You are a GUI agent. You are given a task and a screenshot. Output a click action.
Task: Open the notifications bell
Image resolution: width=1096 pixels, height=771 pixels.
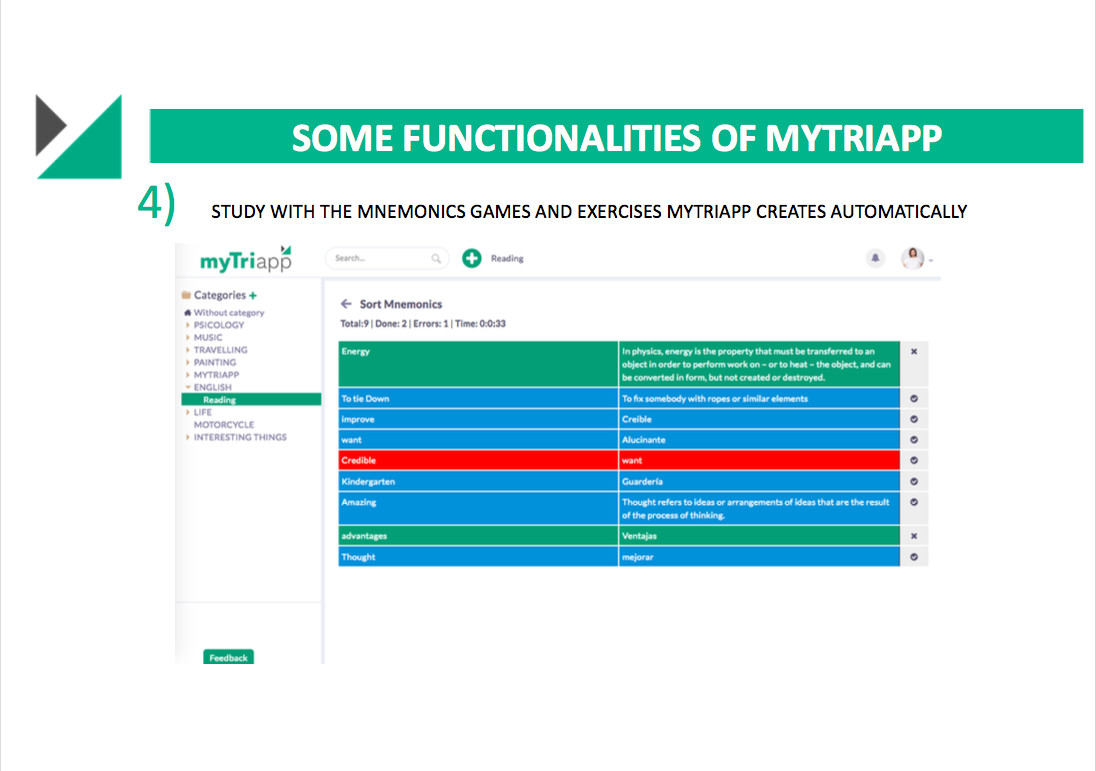(876, 258)
